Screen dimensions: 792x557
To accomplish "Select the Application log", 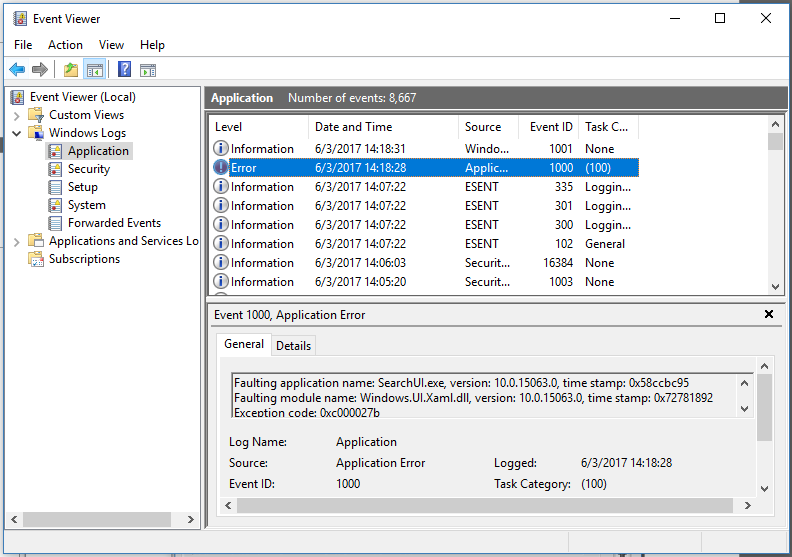I will (x=98, y=151).
